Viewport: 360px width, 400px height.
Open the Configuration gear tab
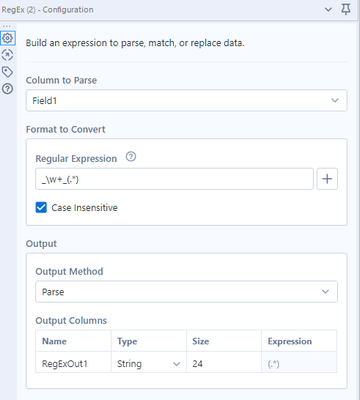[x=8, y=38]
